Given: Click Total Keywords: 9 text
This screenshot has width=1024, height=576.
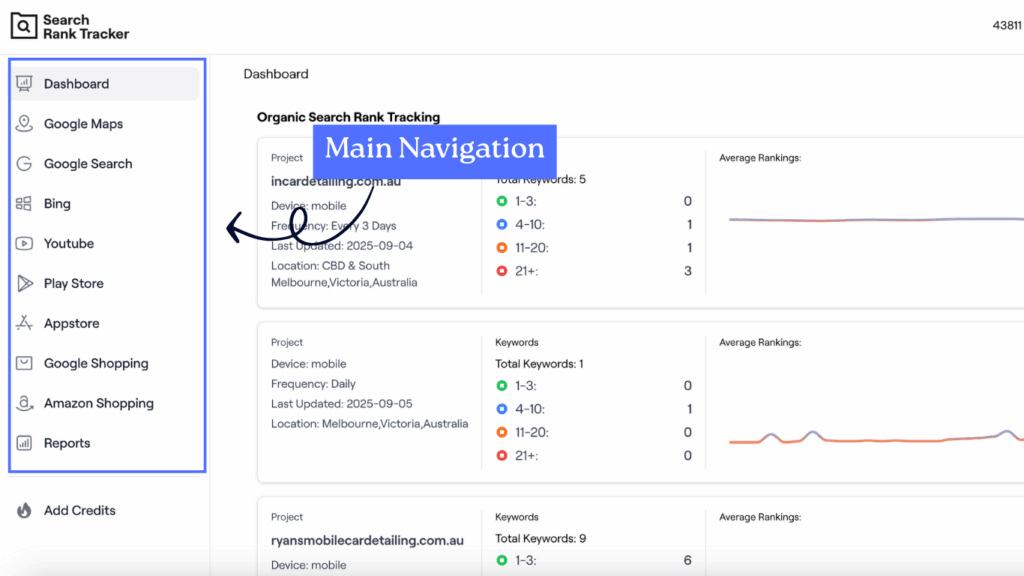Looking at the screenshot, I should (540, 539).
